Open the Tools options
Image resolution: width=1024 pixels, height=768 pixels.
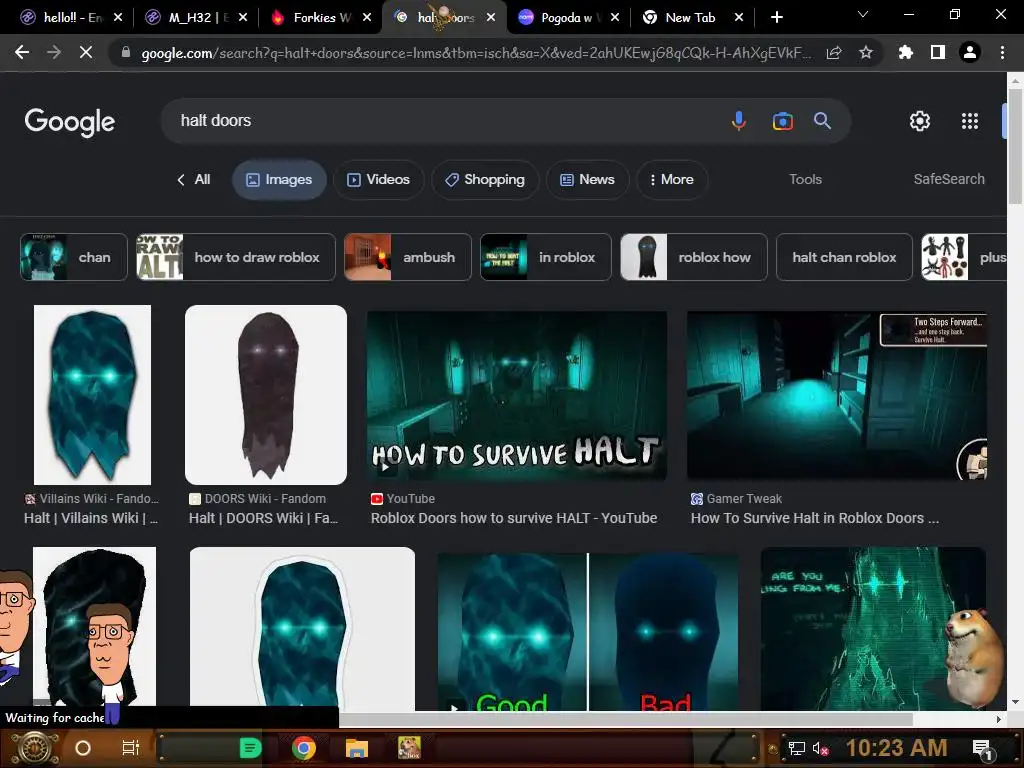[x=805, y=180]
